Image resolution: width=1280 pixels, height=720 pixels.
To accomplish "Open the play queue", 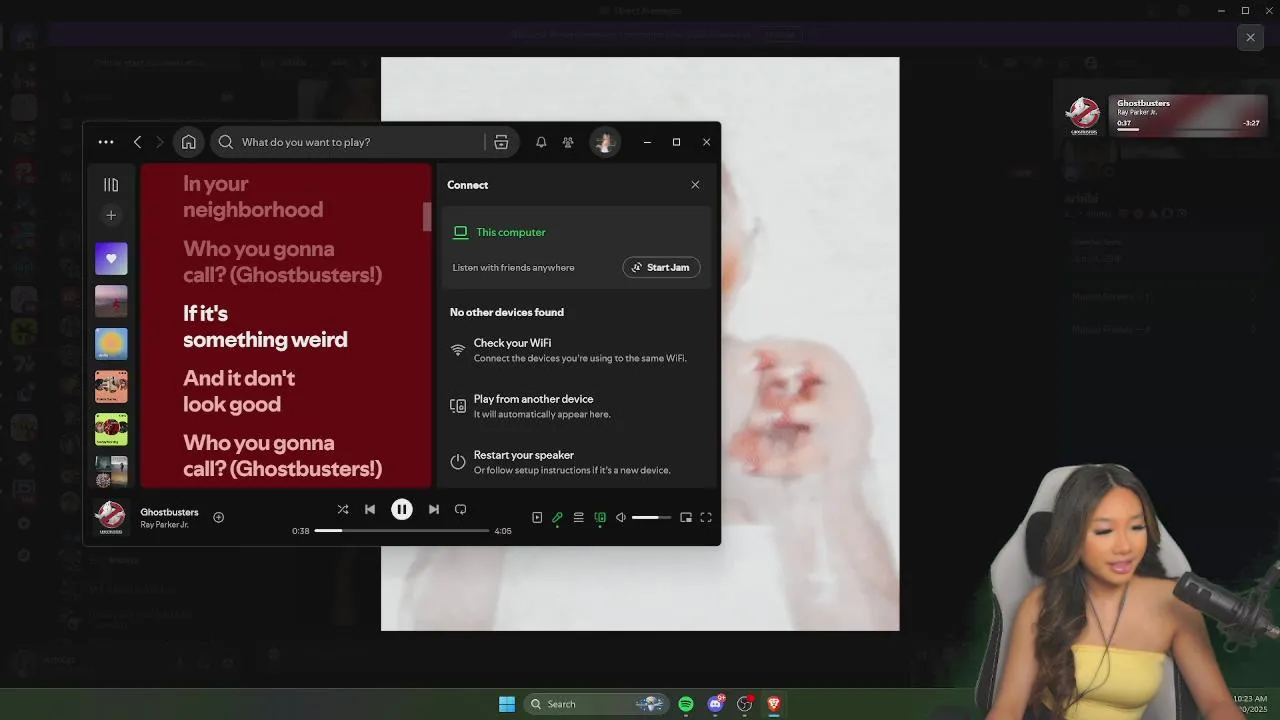I will pos(578,517).
